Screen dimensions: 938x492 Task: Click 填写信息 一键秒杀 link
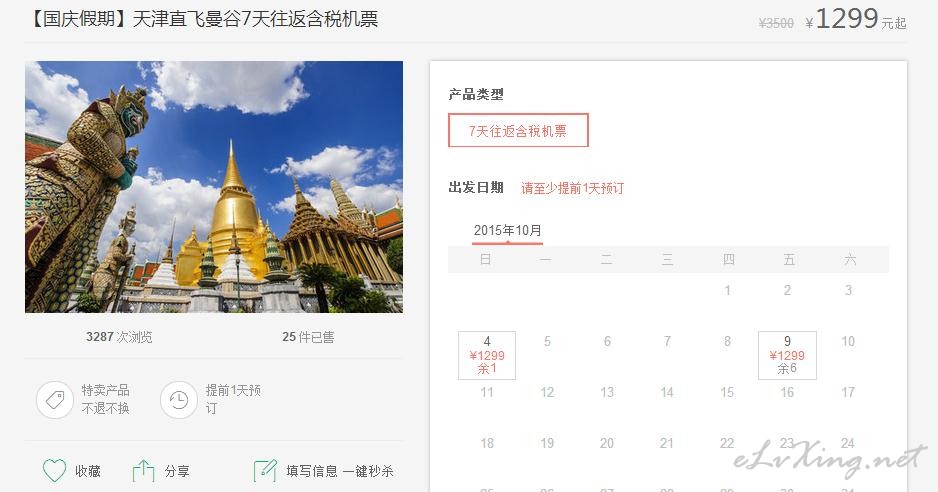point(340,472)
